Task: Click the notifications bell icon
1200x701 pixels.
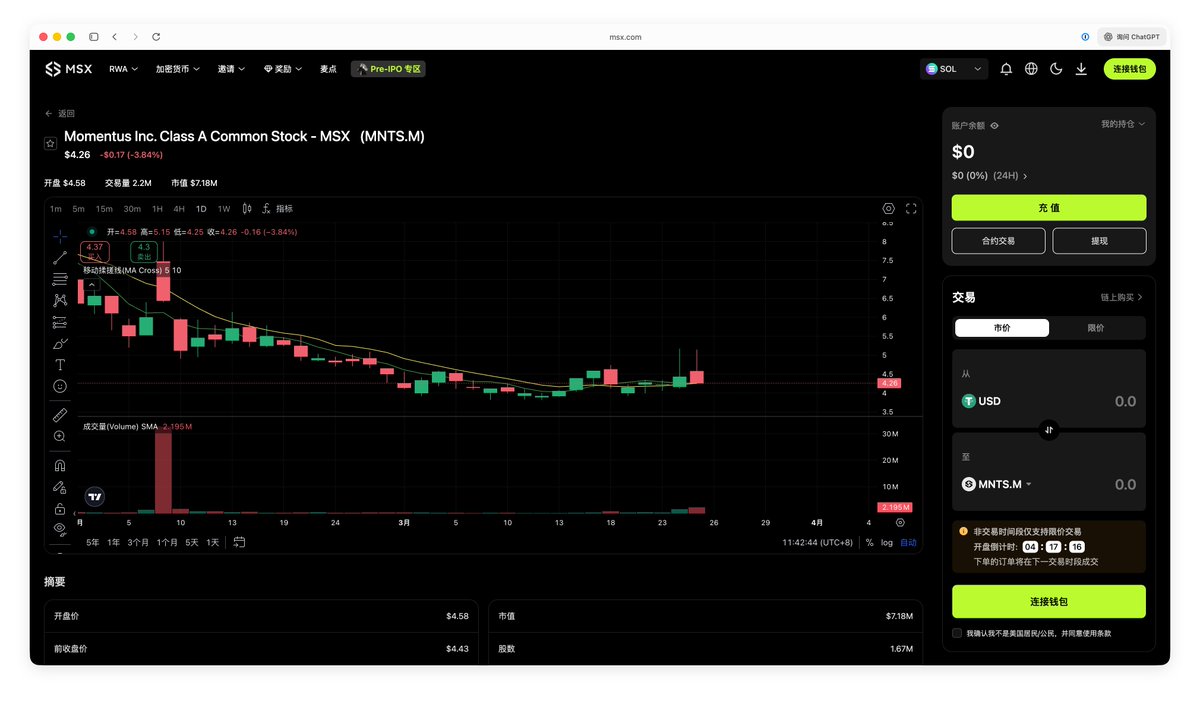Action: (x=1006, y=69)
